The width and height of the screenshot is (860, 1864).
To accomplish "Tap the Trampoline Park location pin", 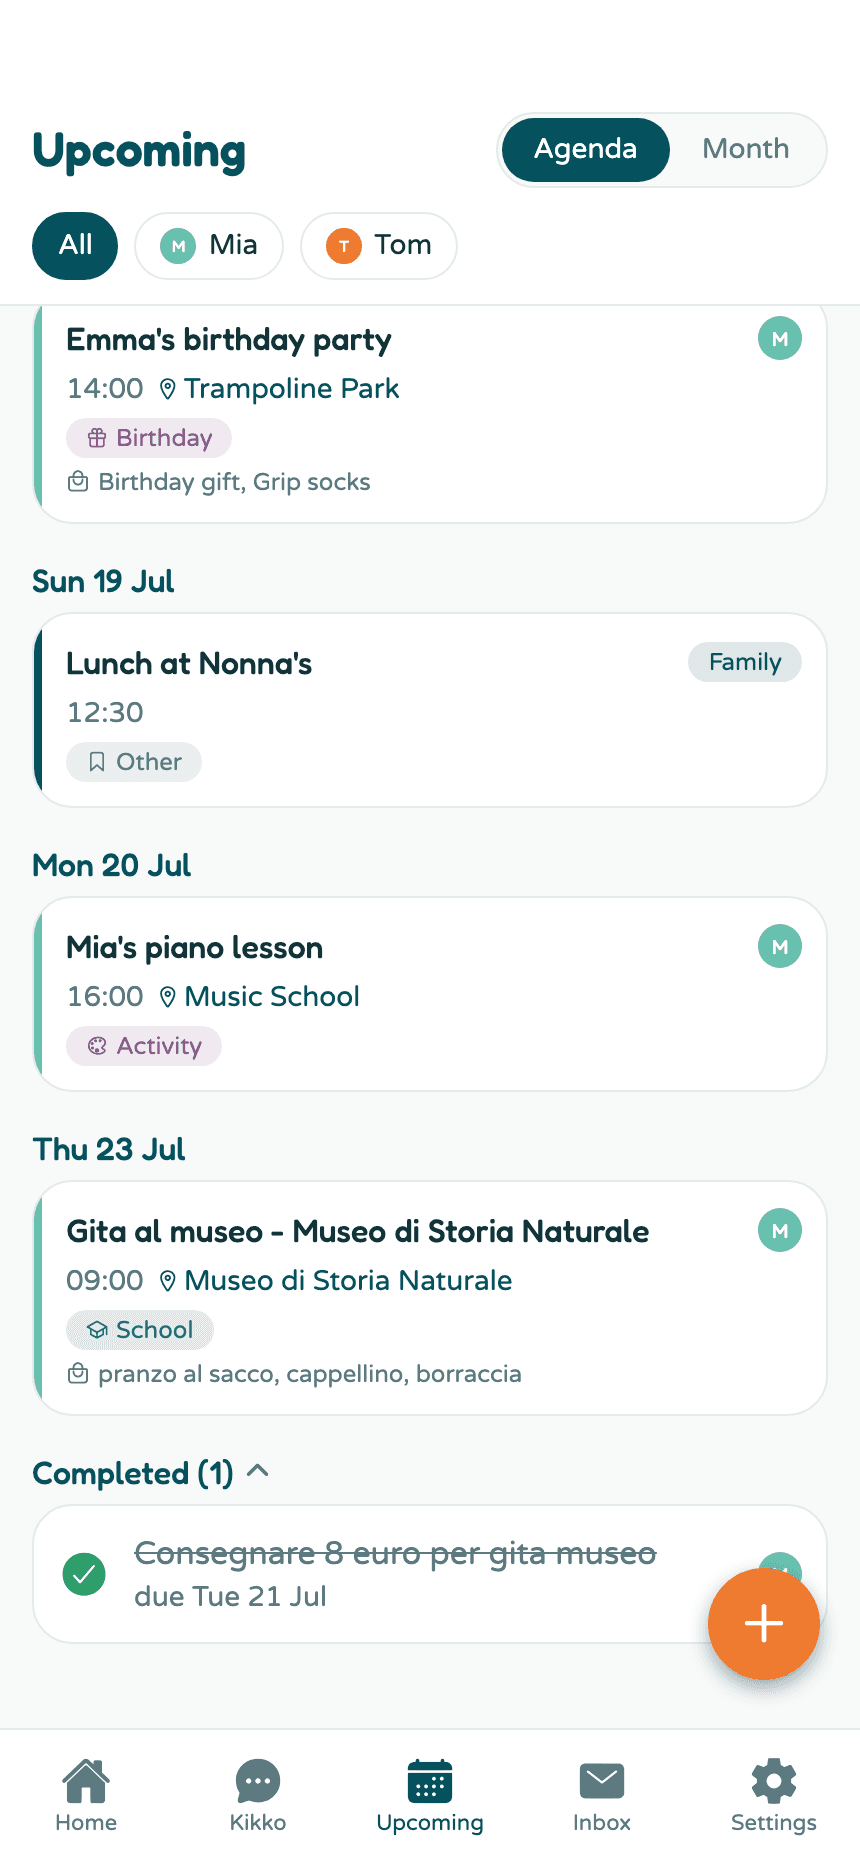I will click(168, 389).
